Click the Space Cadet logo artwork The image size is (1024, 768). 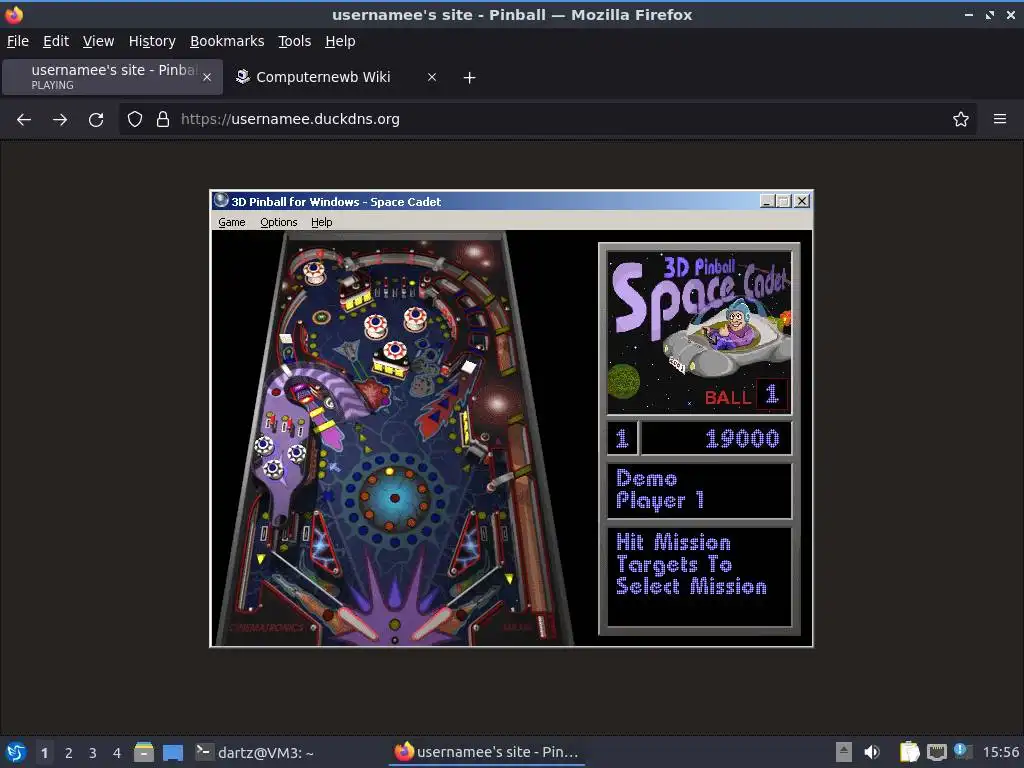(699, 332)
